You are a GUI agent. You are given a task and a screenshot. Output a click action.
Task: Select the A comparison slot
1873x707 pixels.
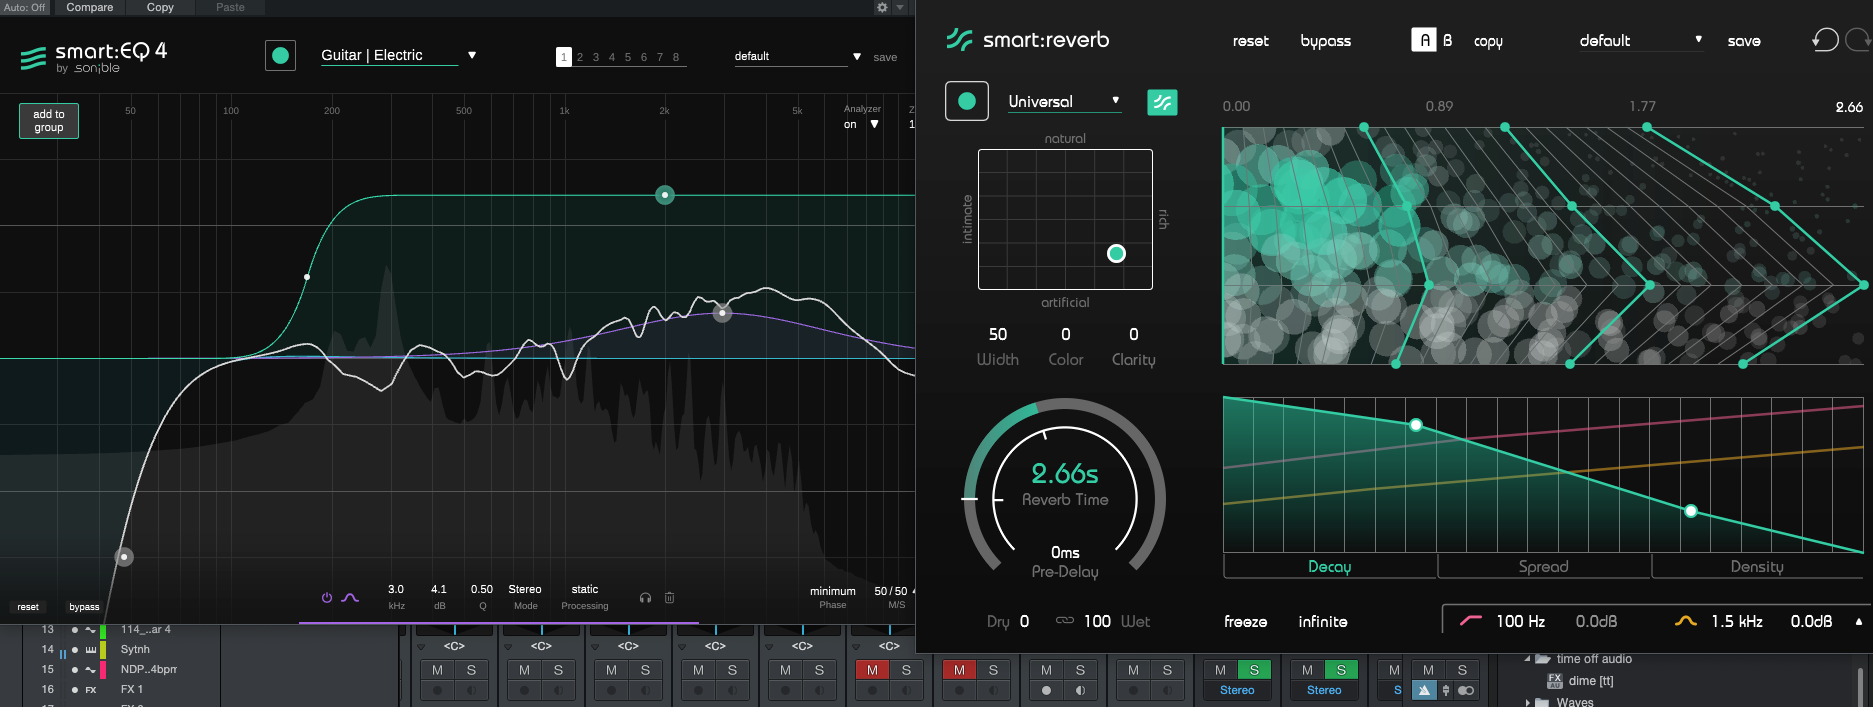coord(1424,40)
